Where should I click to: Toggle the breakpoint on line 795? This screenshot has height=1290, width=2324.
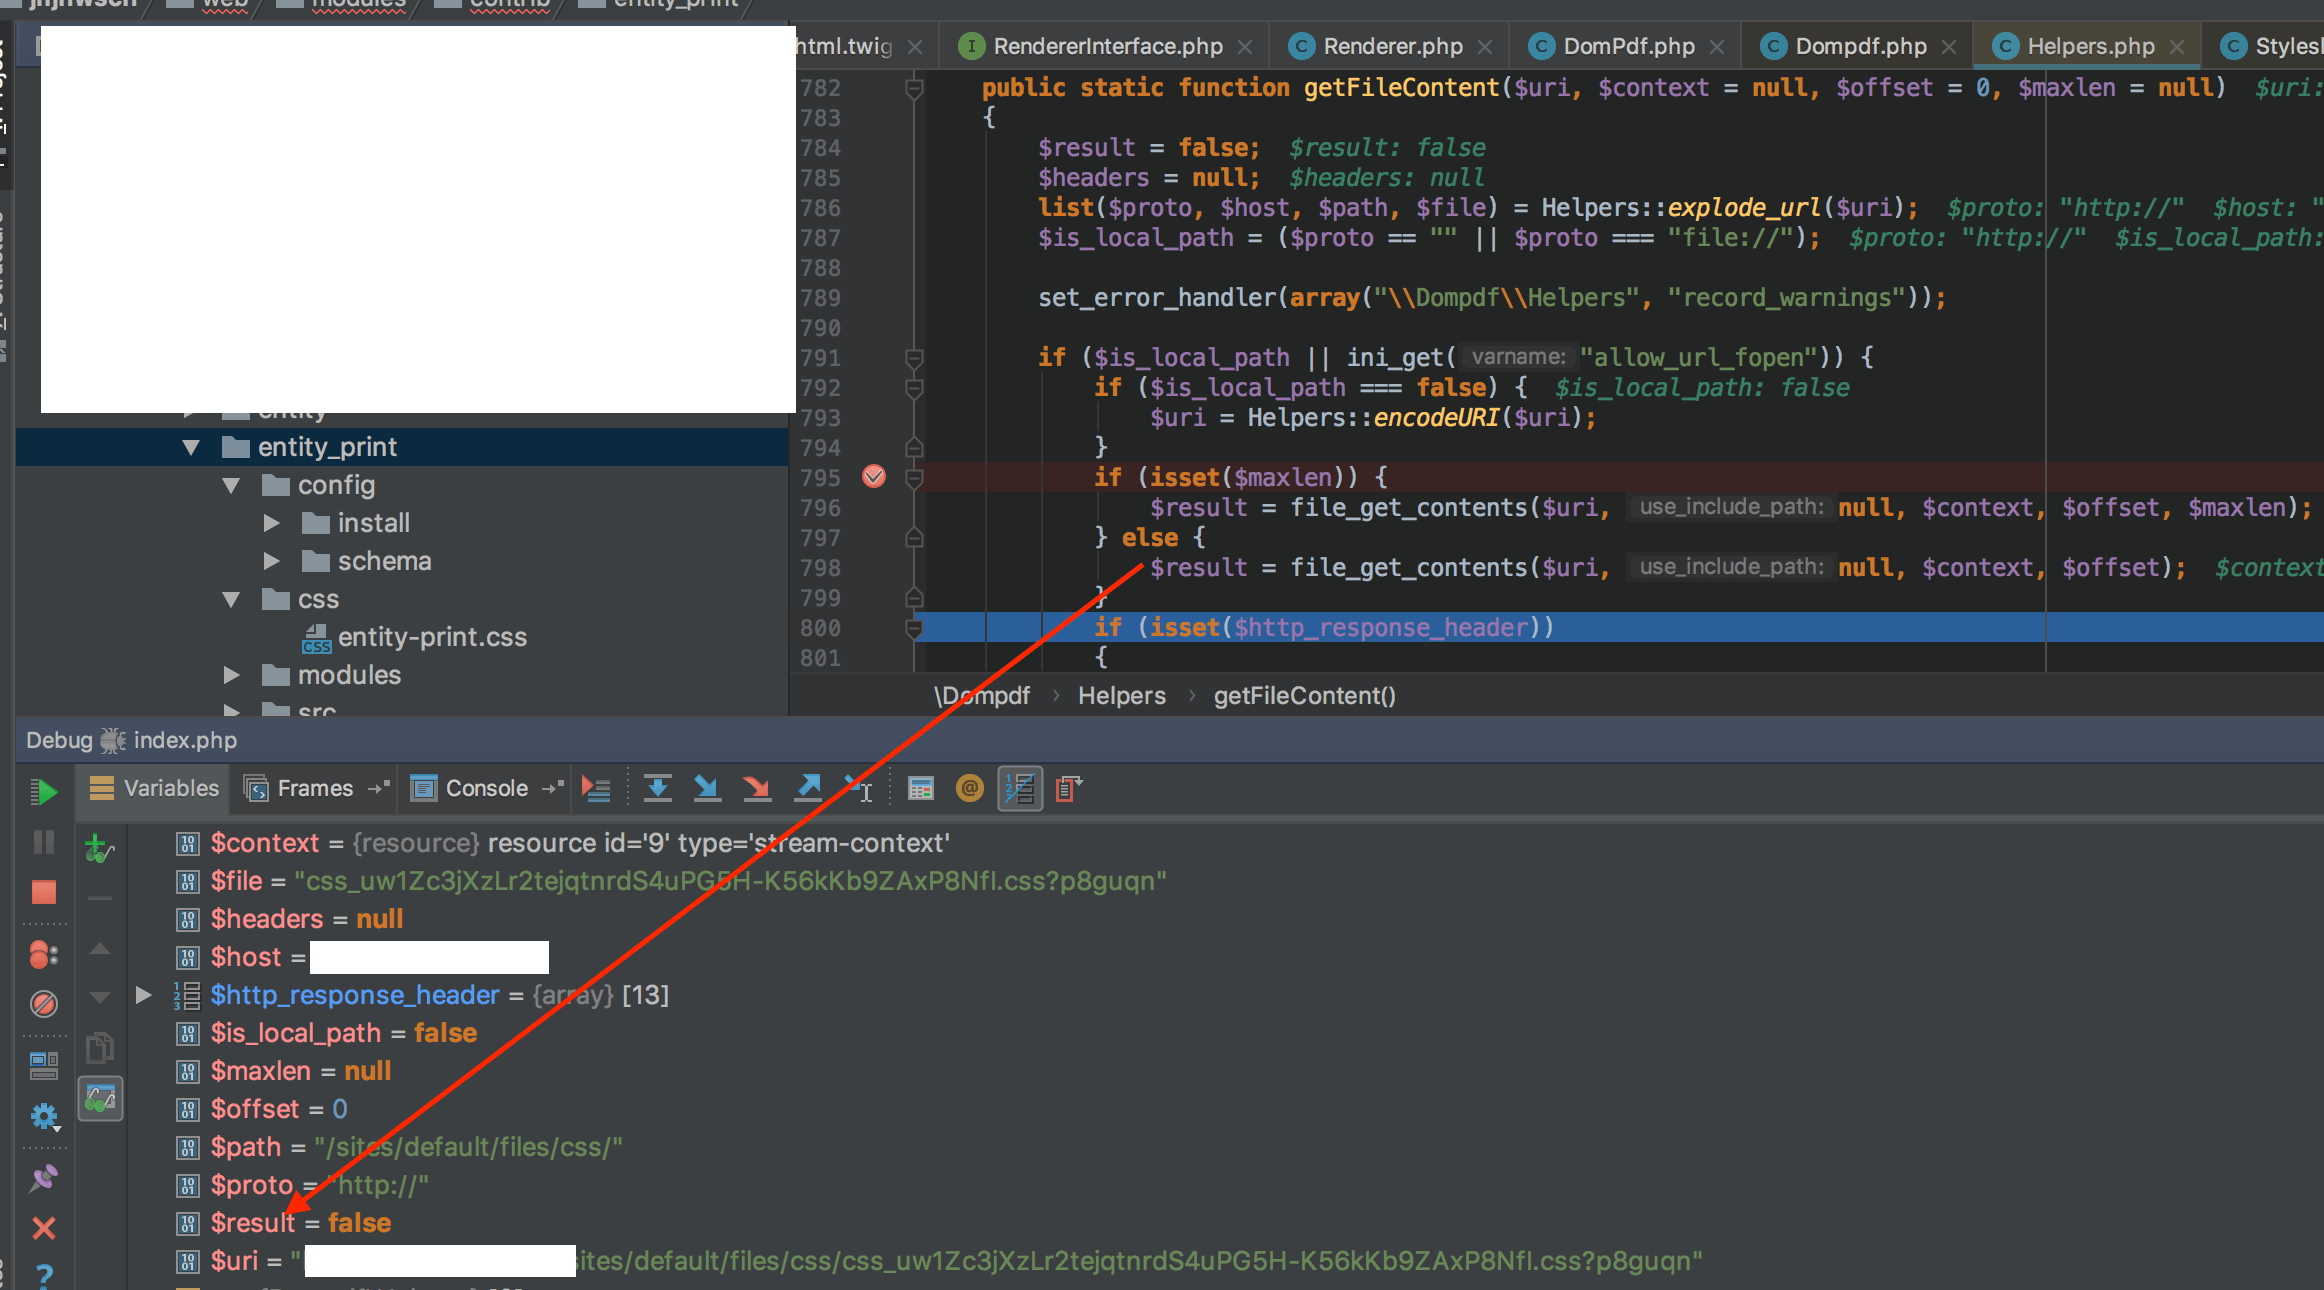coord(874,477)
